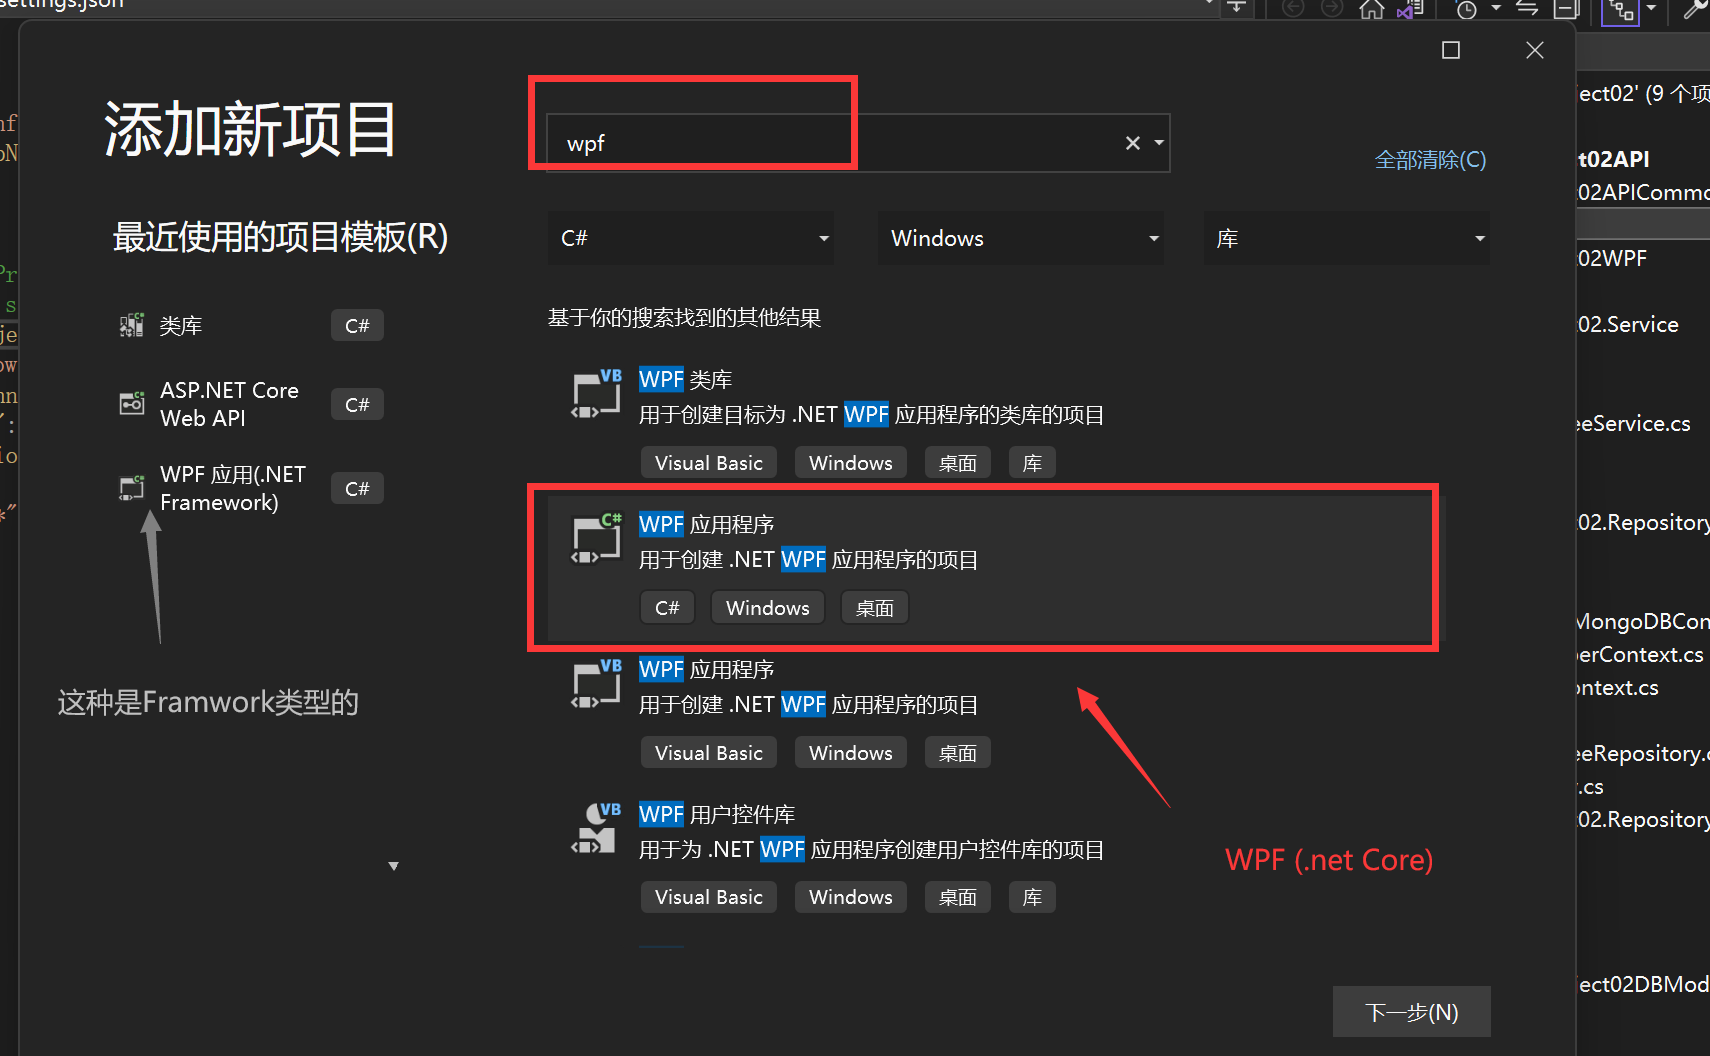Click the 基于你的搜索找到的其他结果 heading
The width and height of the screenshot is (1710, 1056).
684,318
